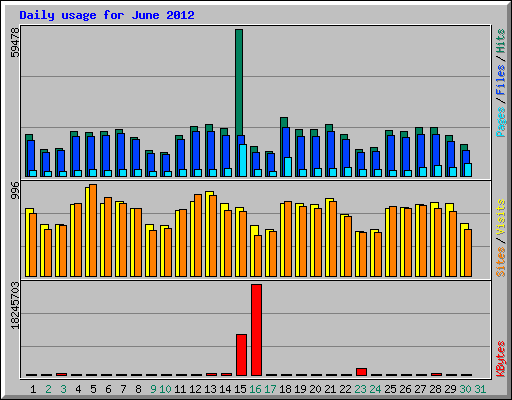Click the green day 2 label on the x-axis
This screenshot has height=400, width=512.
[x=48, y=389]
